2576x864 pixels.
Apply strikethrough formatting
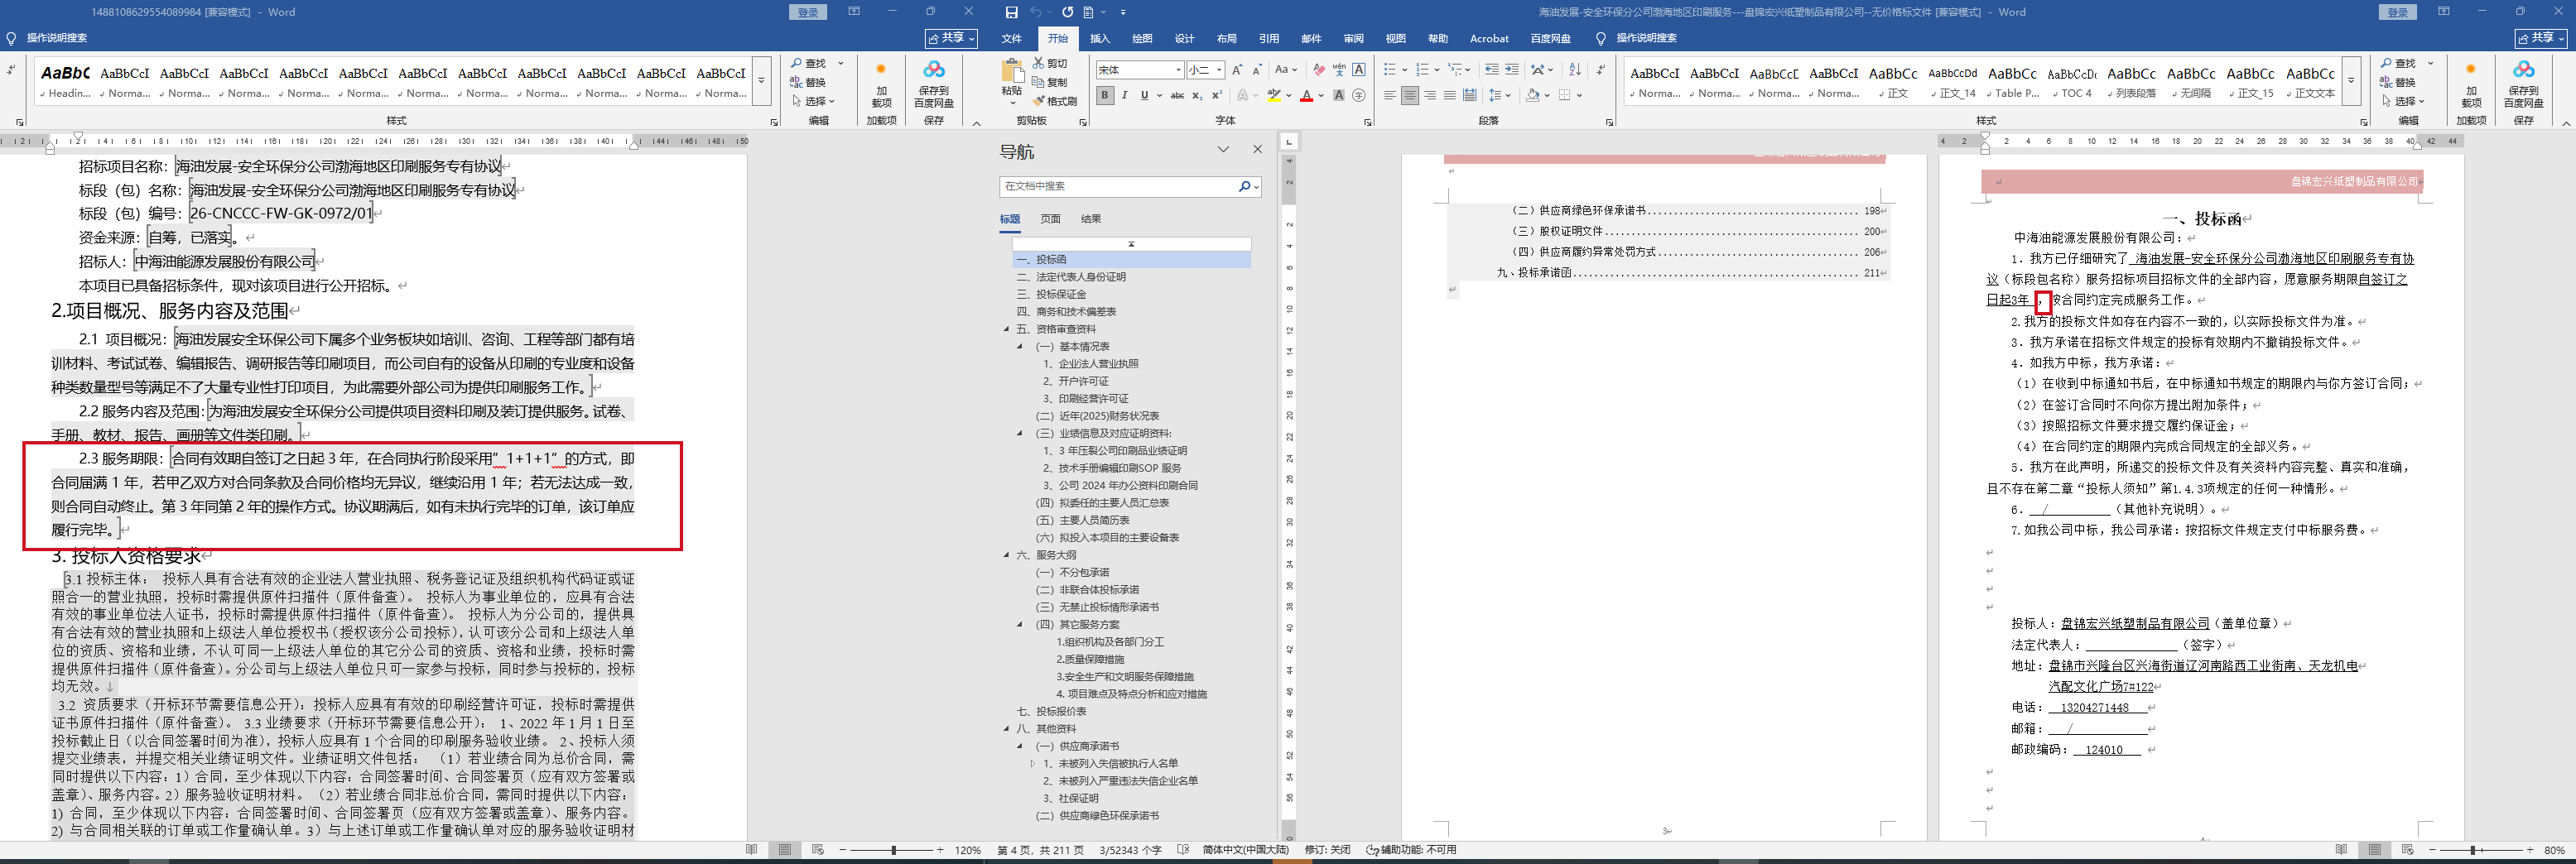1177,96
